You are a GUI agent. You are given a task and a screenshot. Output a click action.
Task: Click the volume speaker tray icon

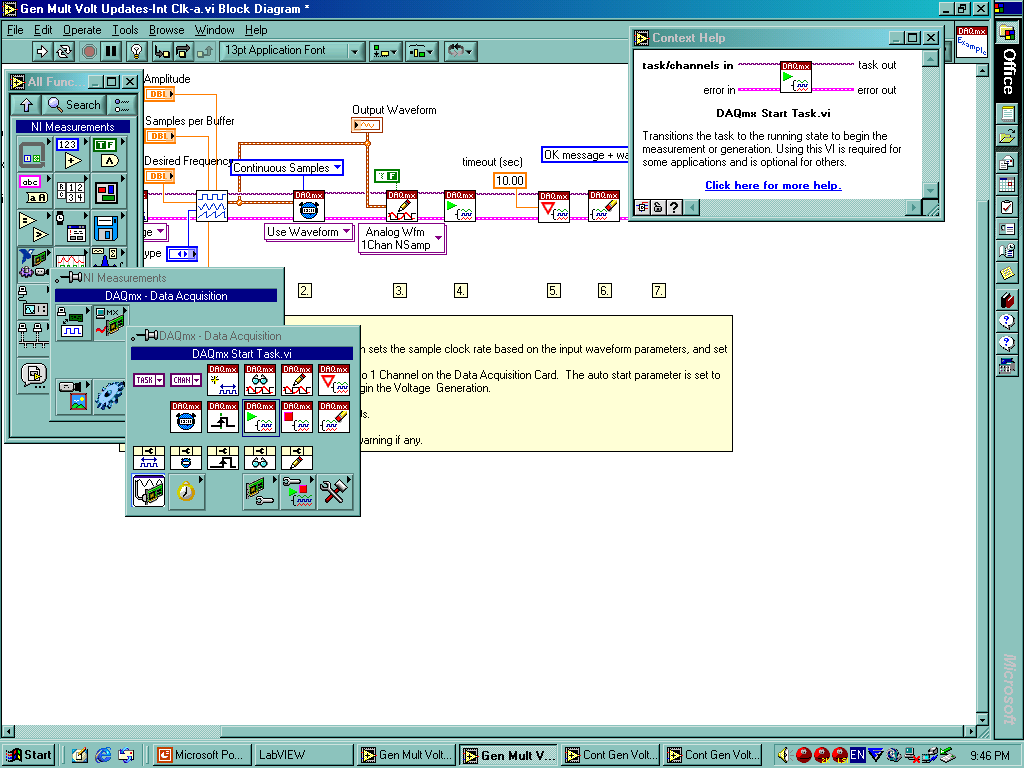(x=784, y=755)
